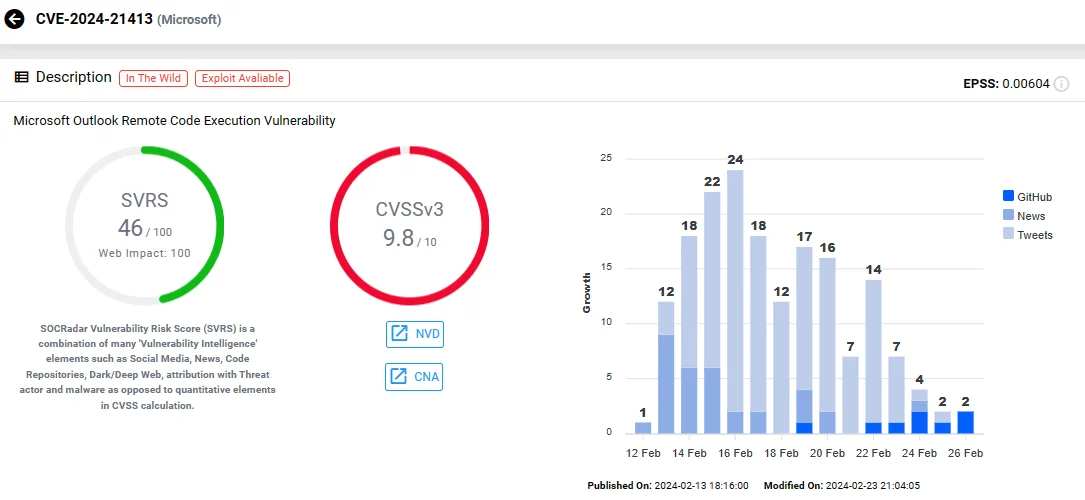Image resolution: width=1085 pixels, height=500 pixels.
Task: Click the Description list icon
Action: (21, 77)
